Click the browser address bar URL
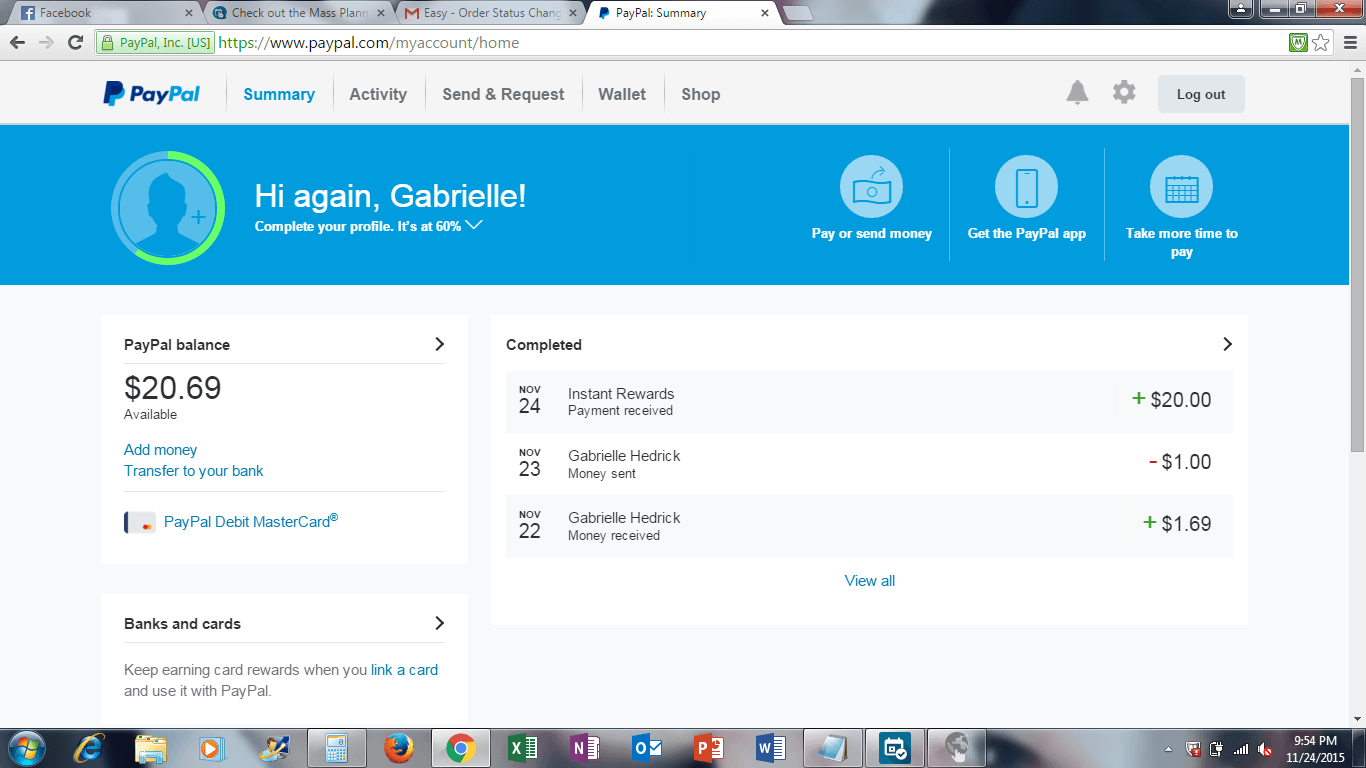Viewport: 1366px width, 768px height. coord(368,43)
